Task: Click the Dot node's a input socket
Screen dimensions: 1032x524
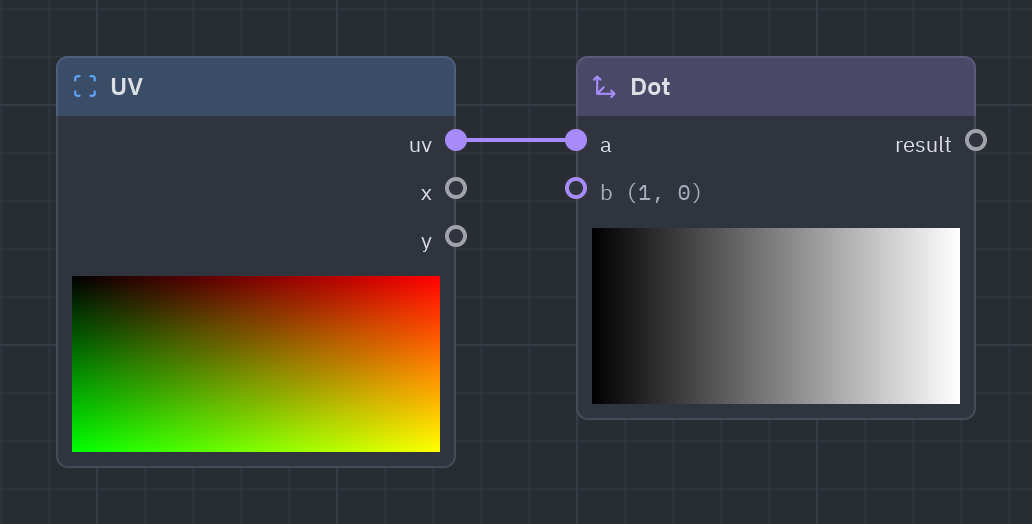Action: coord(576,140)
